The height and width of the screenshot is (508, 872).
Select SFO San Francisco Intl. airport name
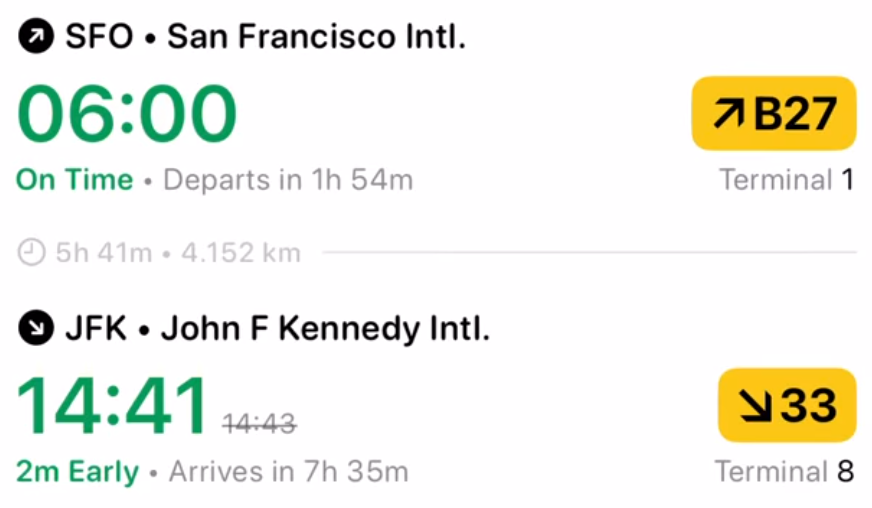tap(264, 38)
